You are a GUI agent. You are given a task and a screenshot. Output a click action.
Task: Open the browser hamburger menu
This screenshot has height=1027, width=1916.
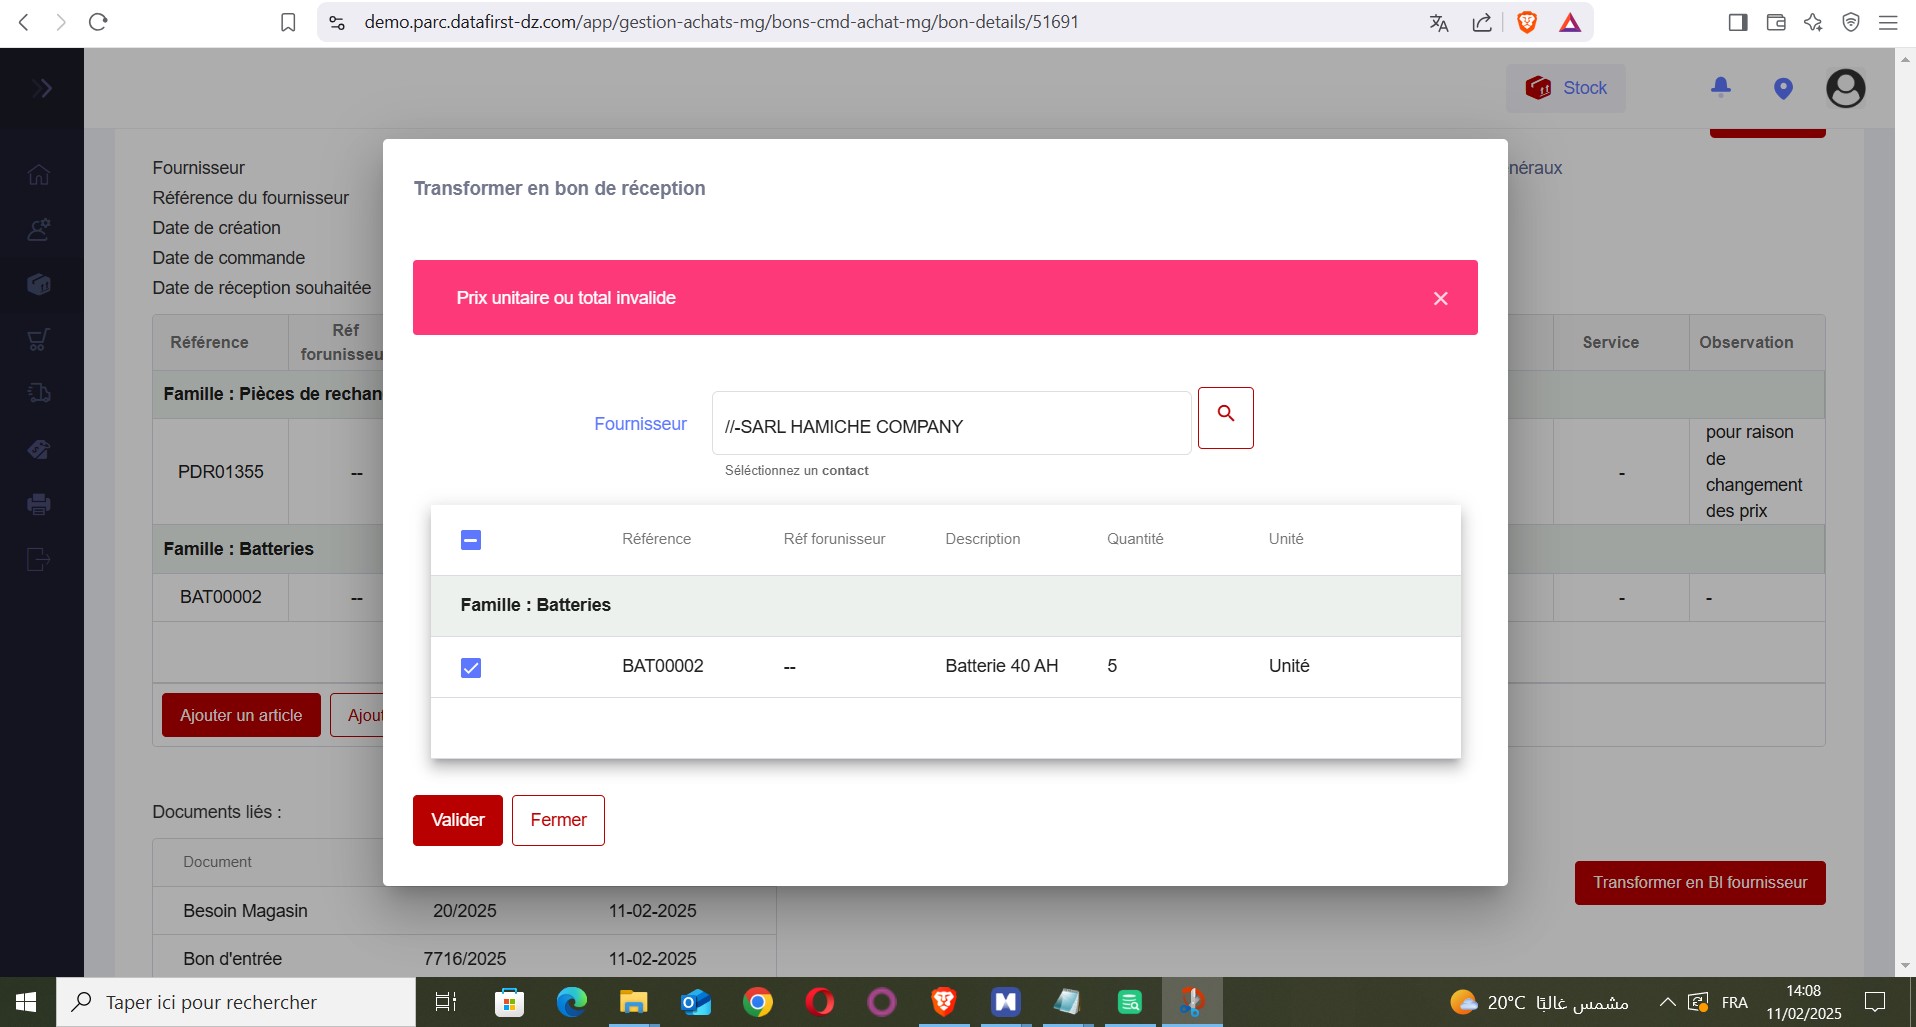tap(1888, 22)
